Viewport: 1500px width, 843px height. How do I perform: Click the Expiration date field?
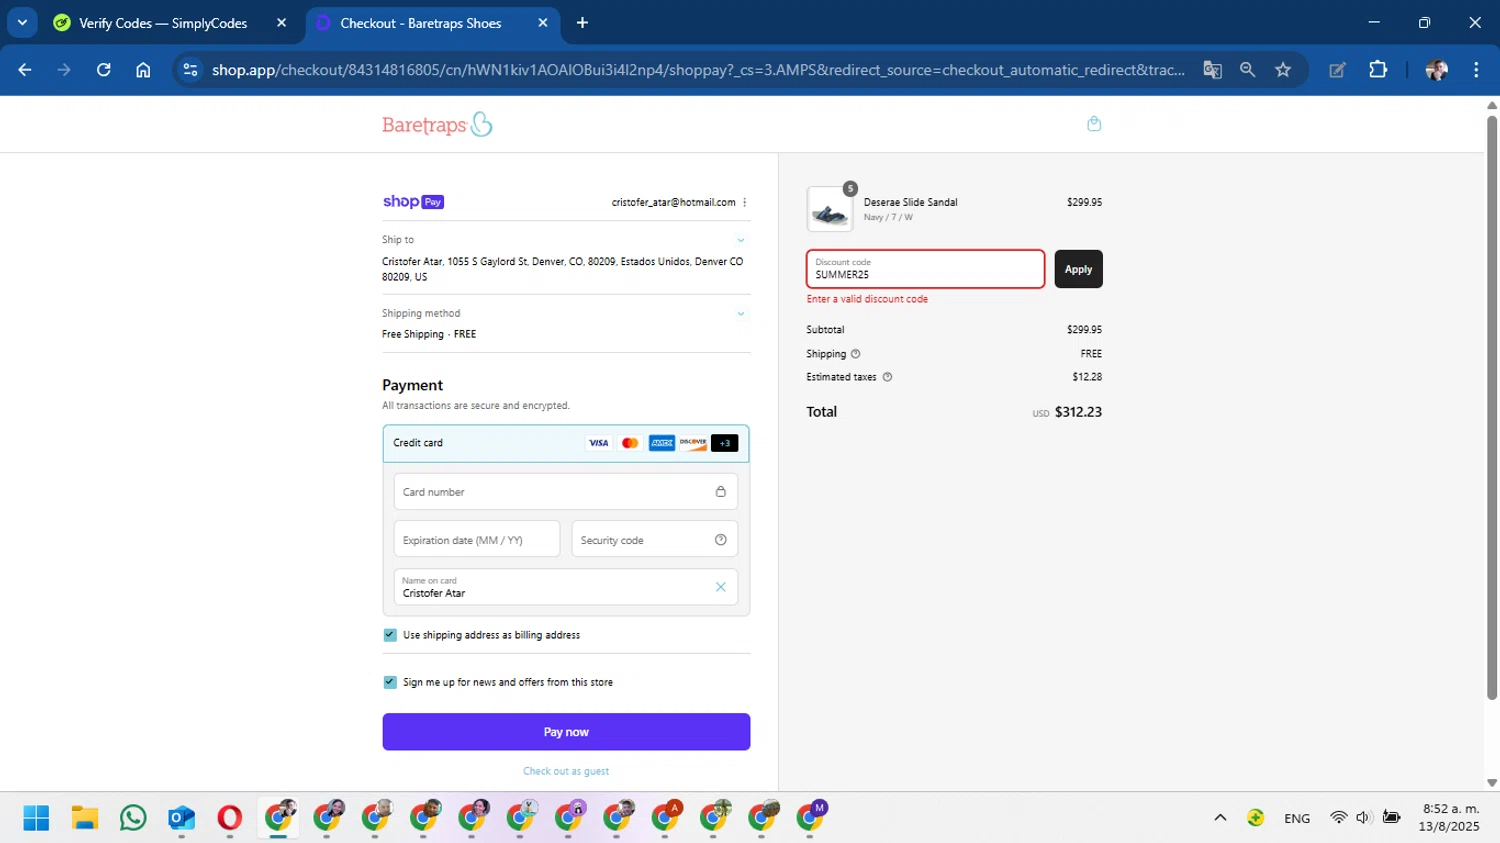tap(477, 540)
